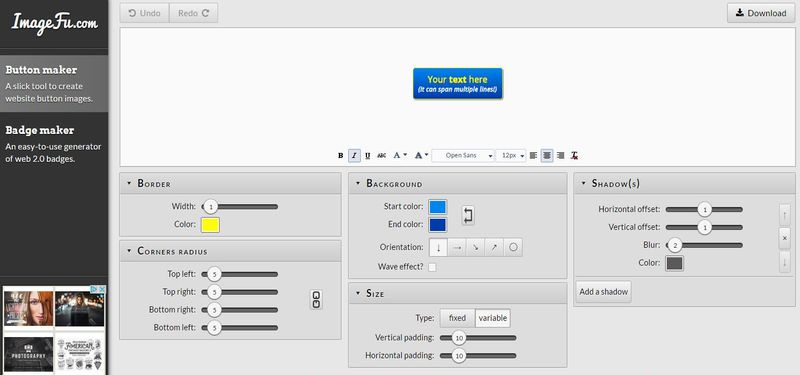Image resolution: width=800 pixels, height=375 pixels.
Task: Click the Top right radius slider
Action: (240, 292)
